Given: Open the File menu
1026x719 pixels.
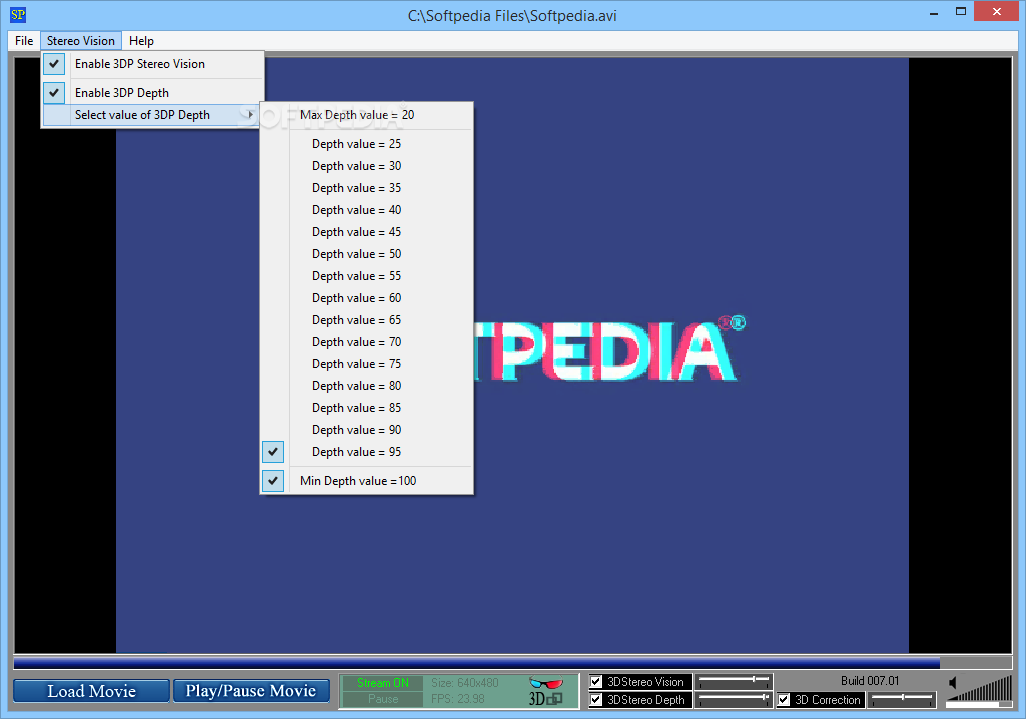Looking at the screenshot, I should tap(24, 41).
